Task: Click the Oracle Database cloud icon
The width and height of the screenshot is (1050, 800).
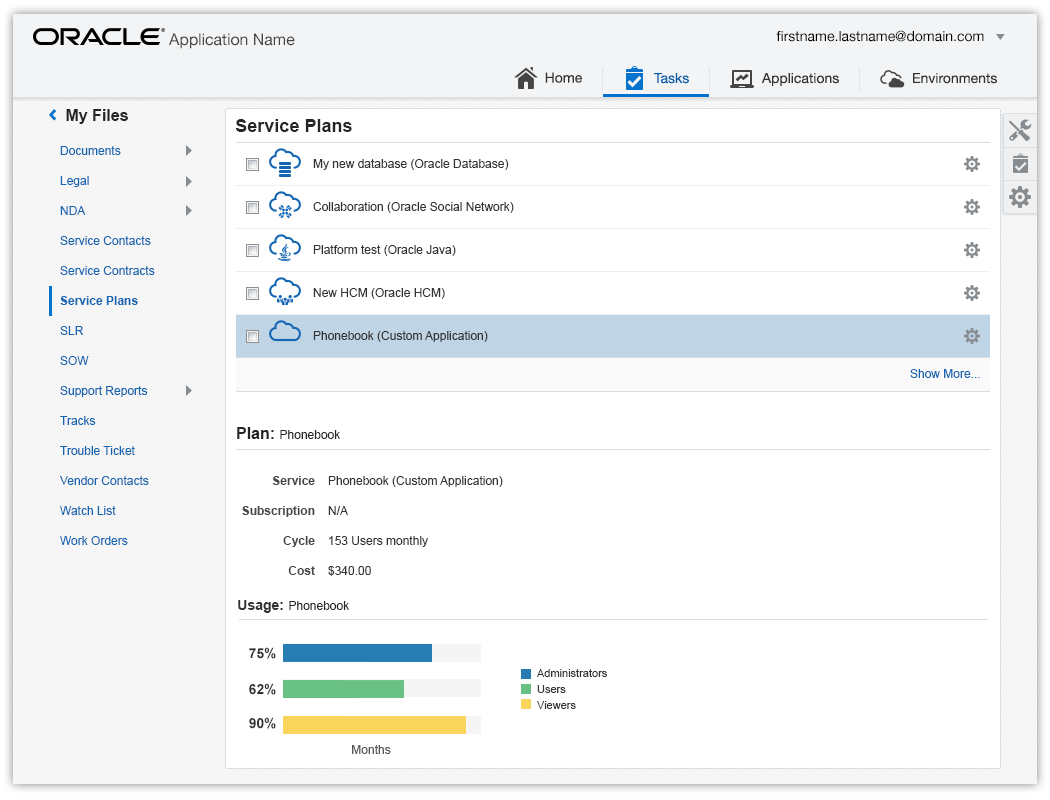Action: click(x=285, y=163)
